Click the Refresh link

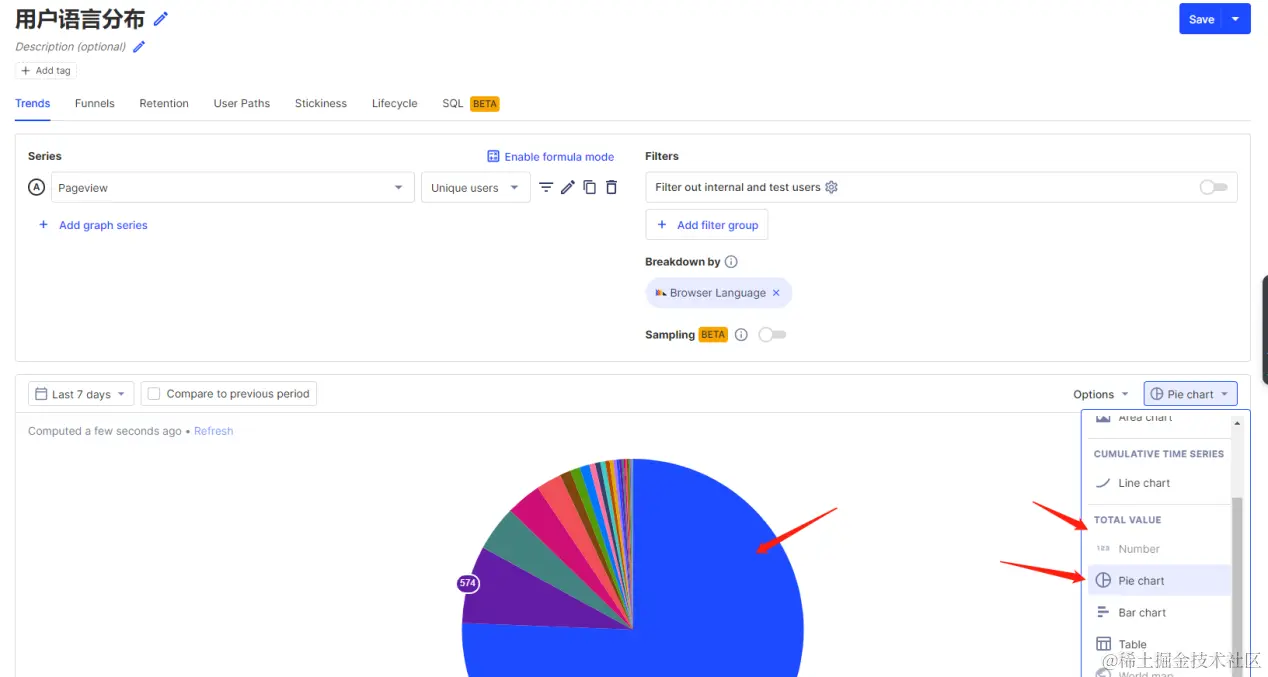coord(214,431)
